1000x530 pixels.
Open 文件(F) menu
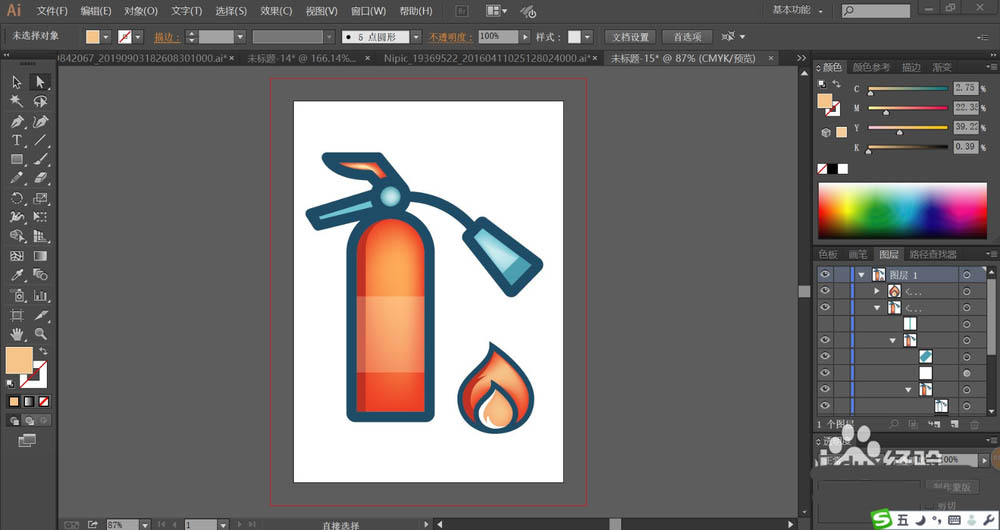click(52, 11)
